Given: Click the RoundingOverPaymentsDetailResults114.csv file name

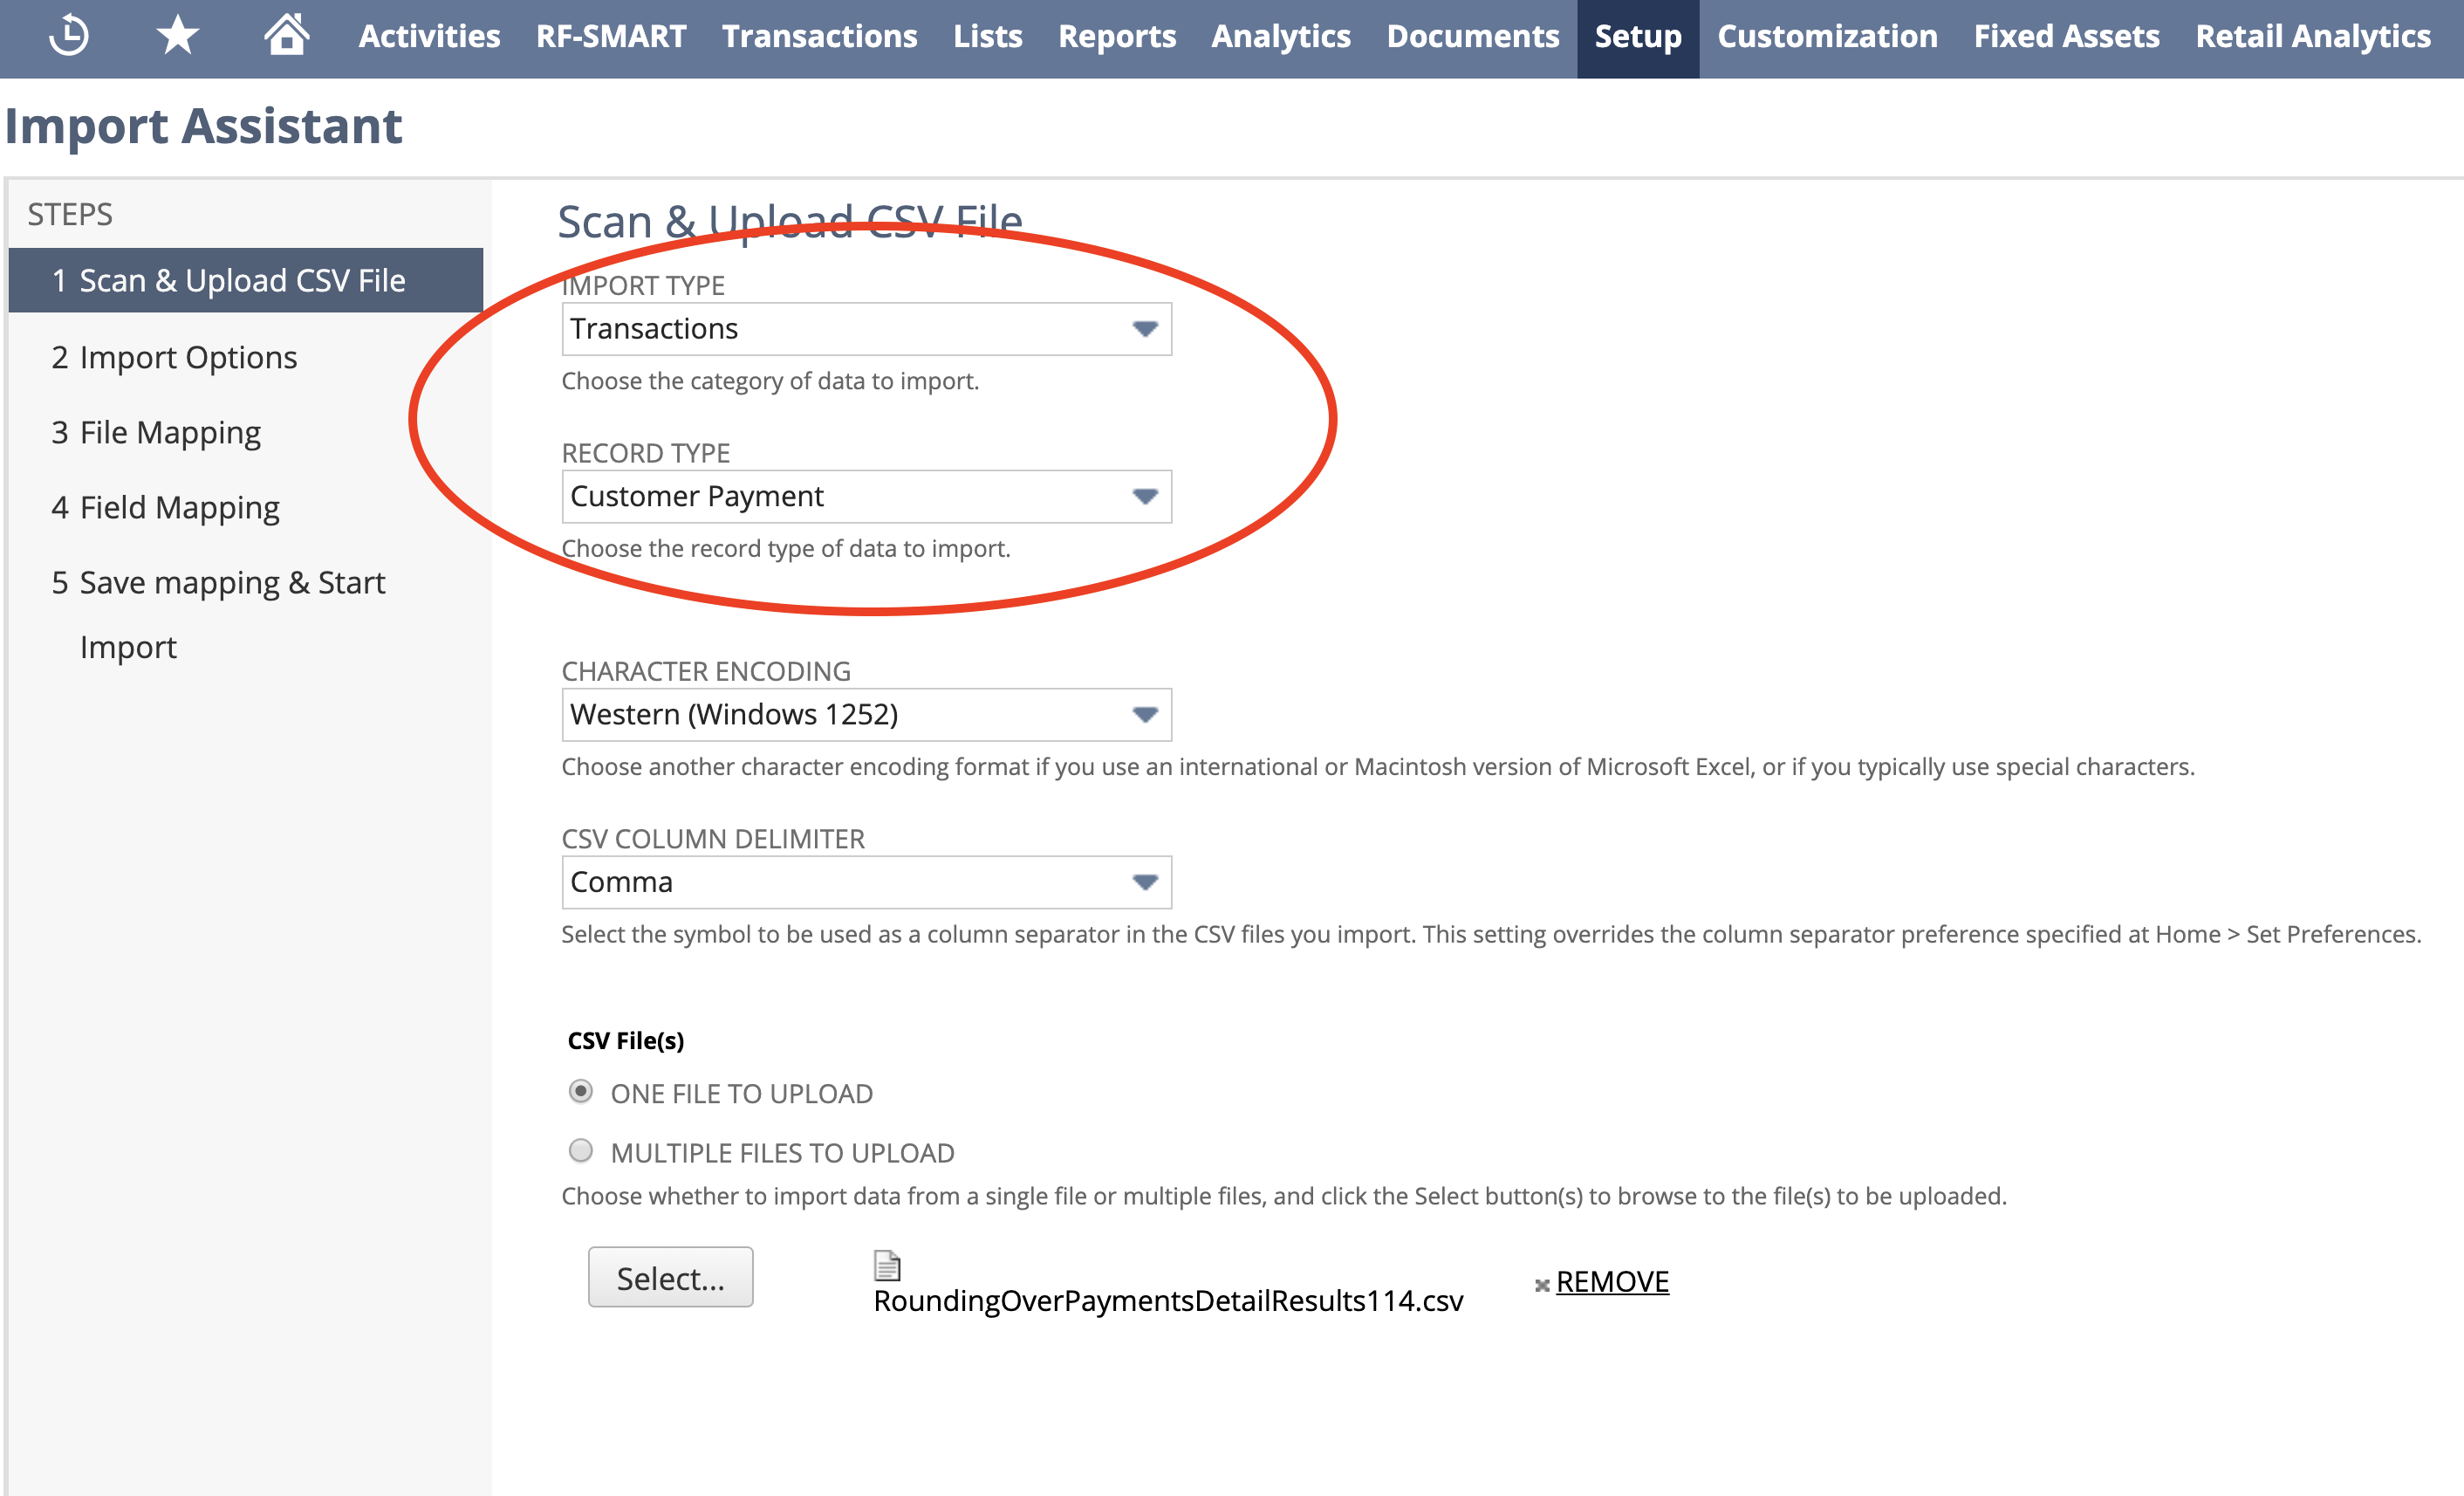Looking at the screenshot, I should coord(1167,1301).
